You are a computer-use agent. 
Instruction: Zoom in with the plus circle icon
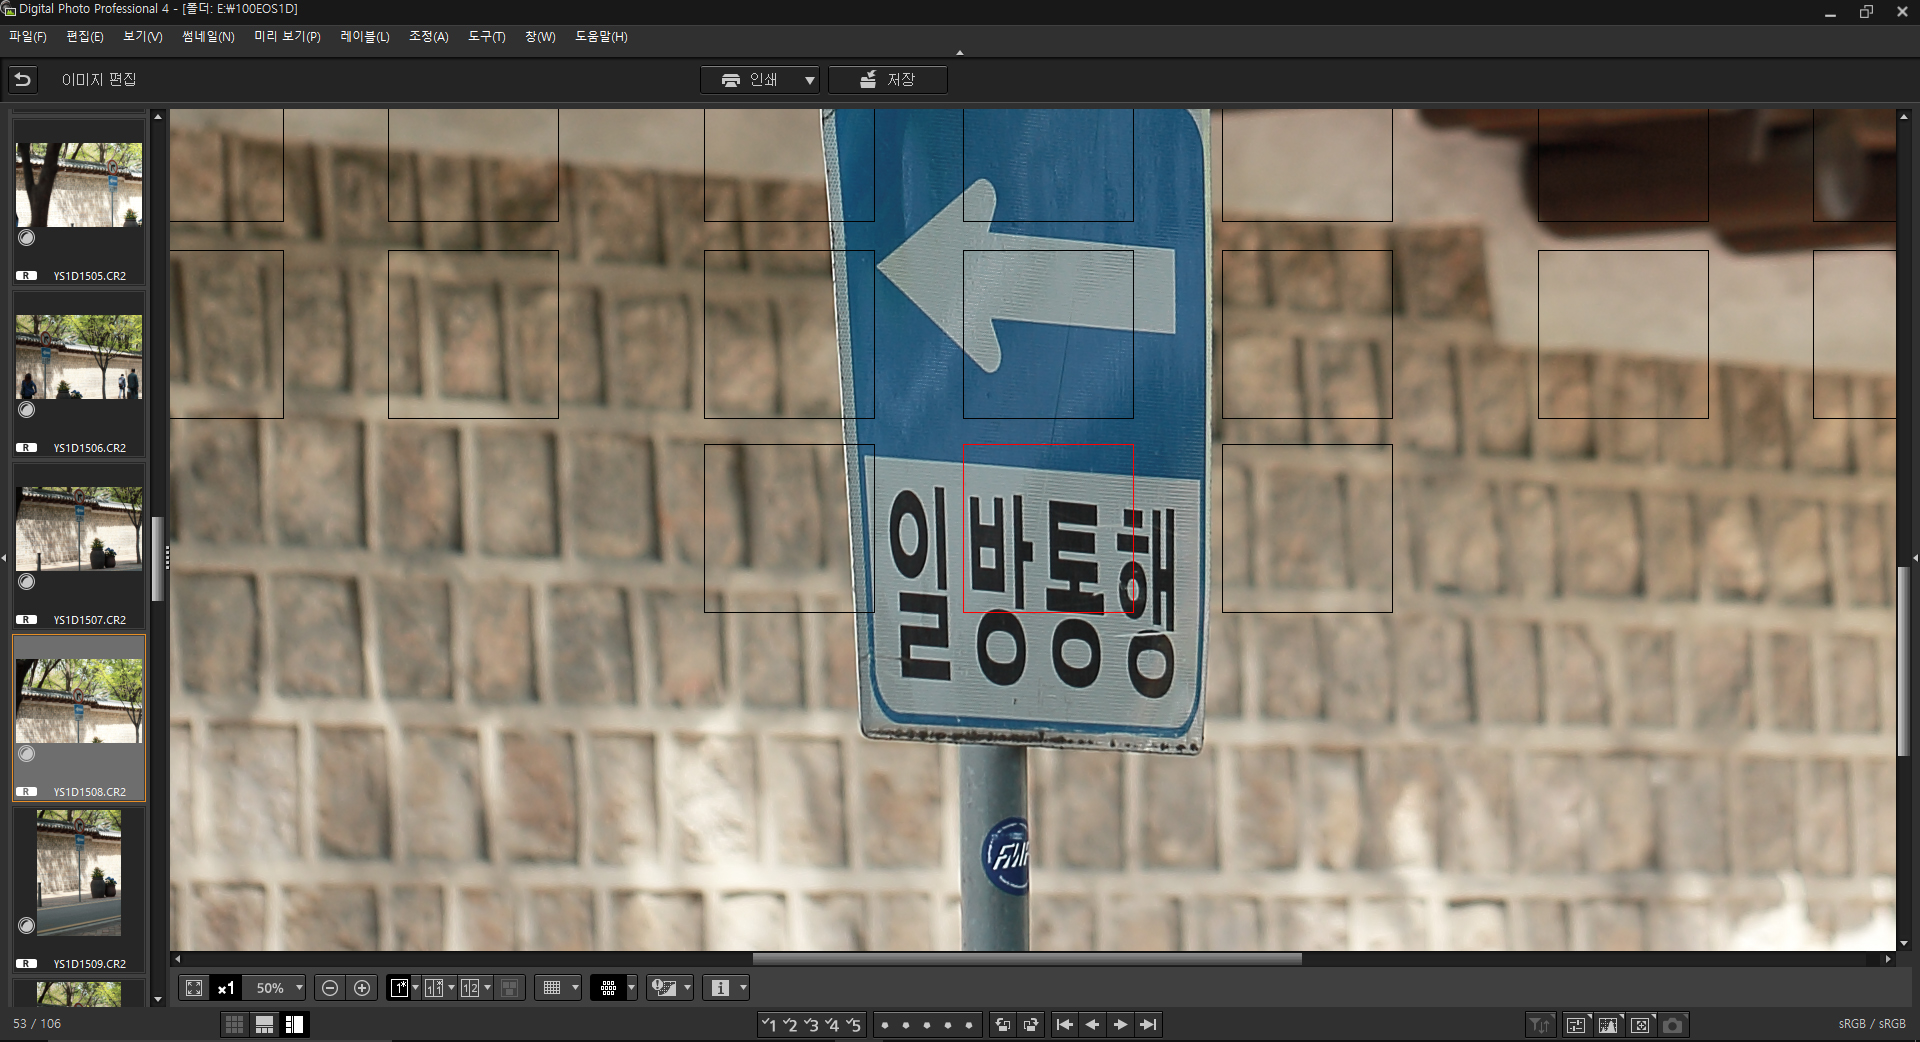362,988
